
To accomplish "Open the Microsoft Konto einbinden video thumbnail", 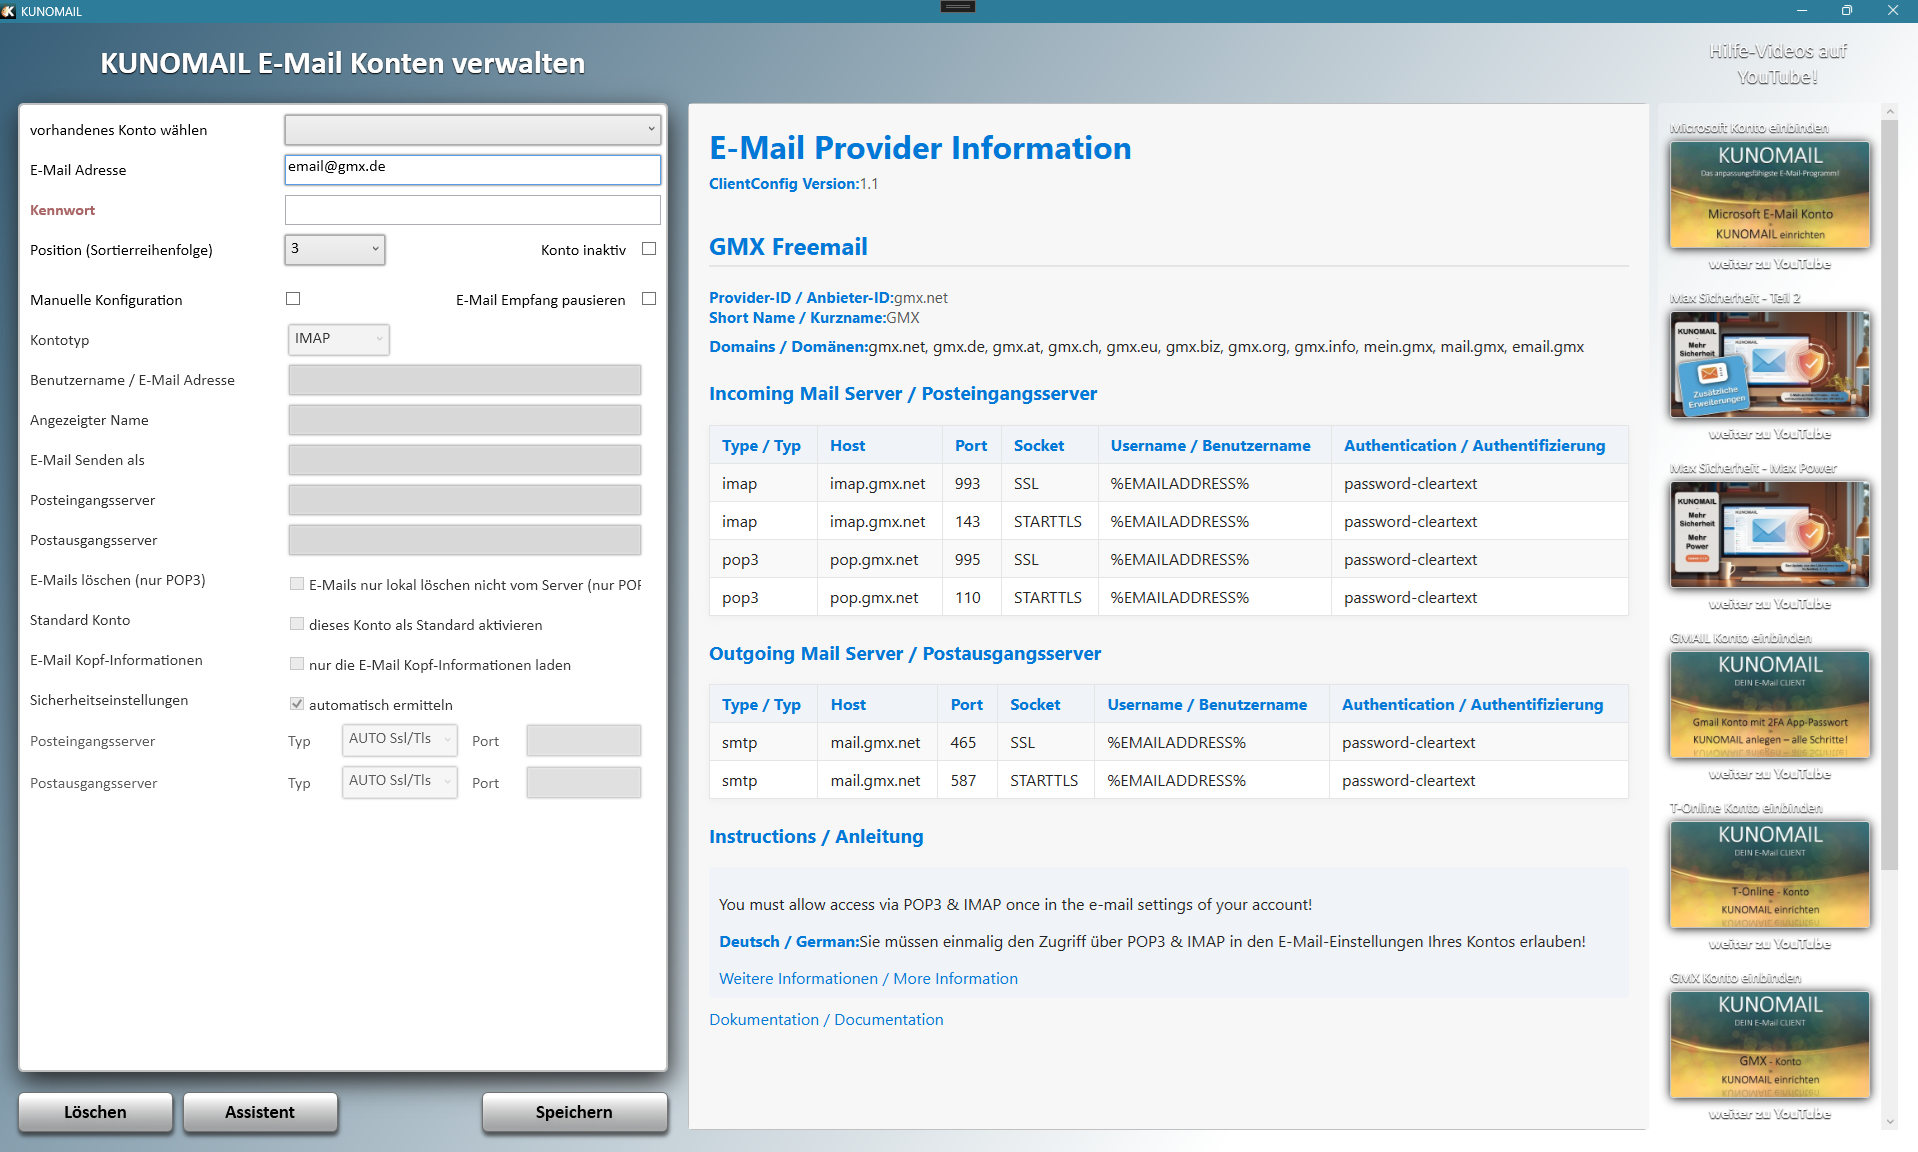I will point(1769,195).
